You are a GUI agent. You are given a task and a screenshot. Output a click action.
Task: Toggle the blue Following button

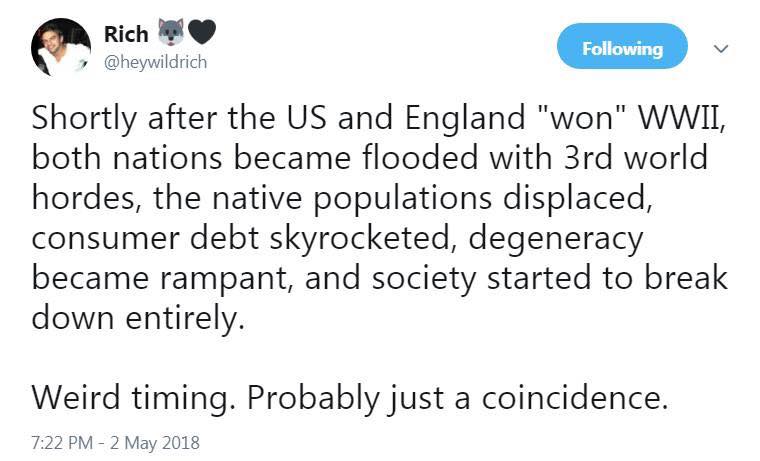point(622,48)
